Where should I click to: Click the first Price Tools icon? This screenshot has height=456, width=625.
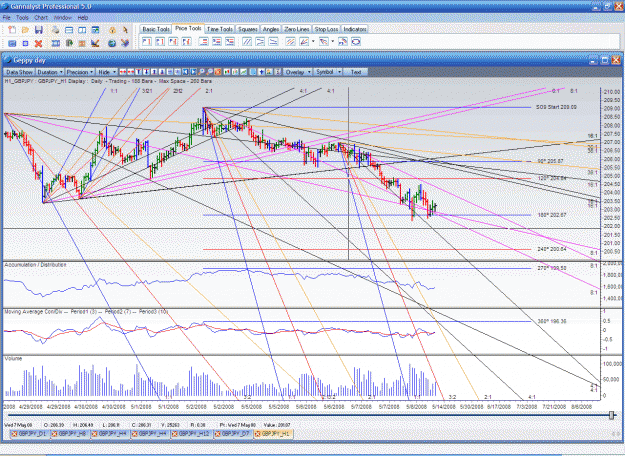147,41
